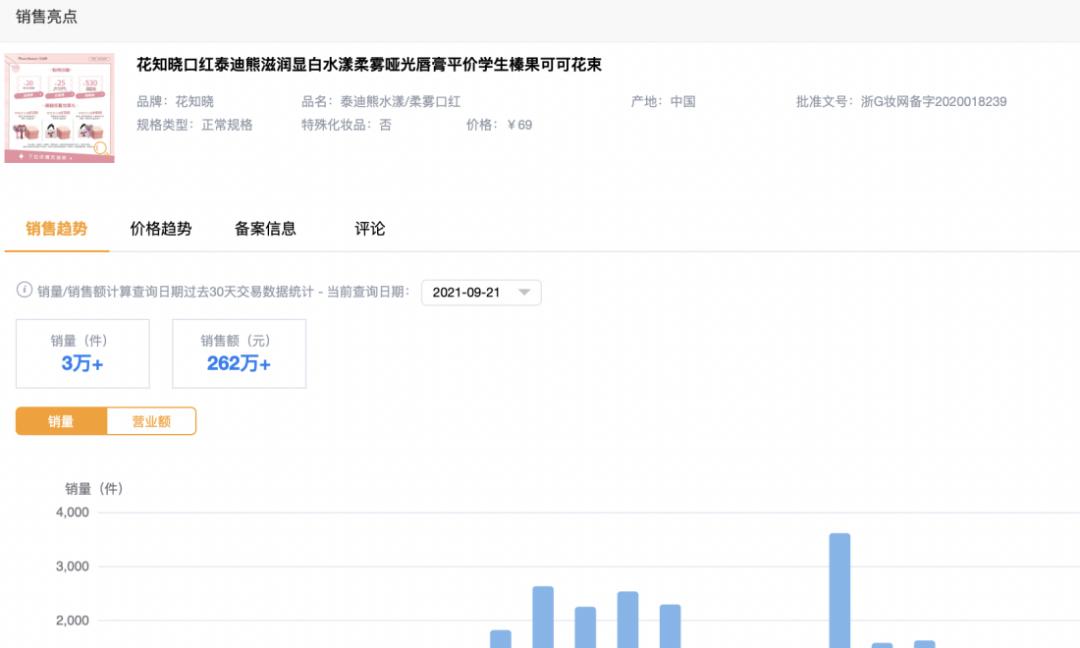1080x648 pixels.
Task: Click the 销量 3万+ stats card
Action: [81, 352]
